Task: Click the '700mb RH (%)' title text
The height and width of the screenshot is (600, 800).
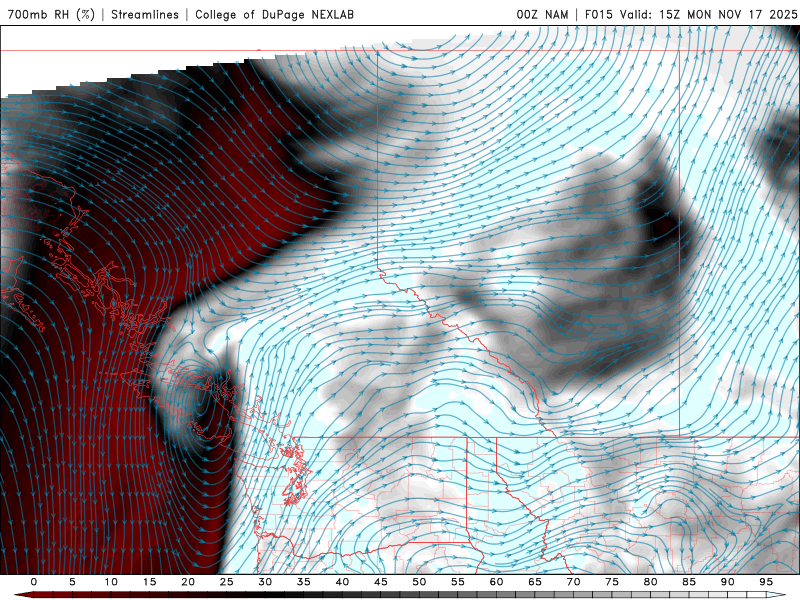Action: coord(52,14)
